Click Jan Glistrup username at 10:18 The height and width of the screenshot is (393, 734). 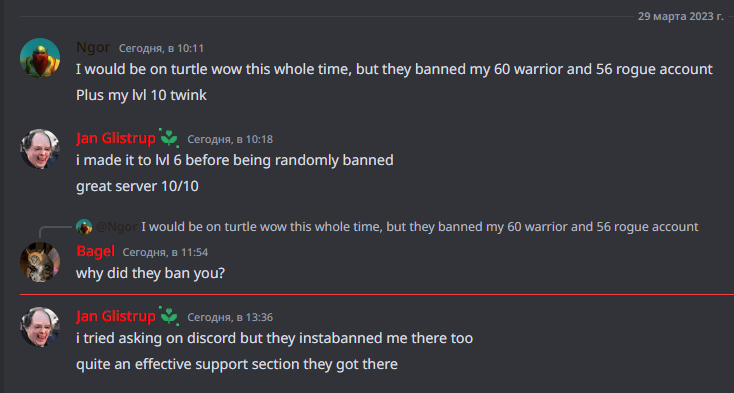116,138
